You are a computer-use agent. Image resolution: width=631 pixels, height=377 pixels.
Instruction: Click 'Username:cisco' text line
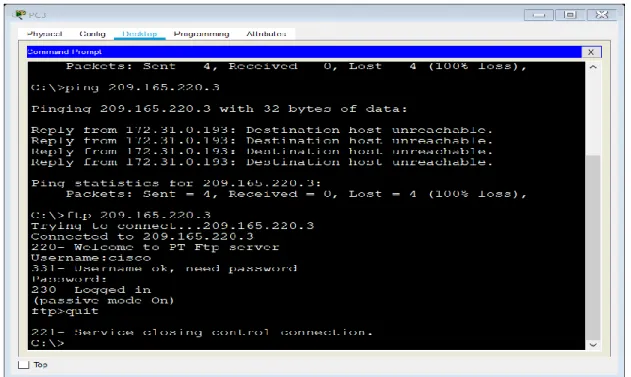point(91,258)
